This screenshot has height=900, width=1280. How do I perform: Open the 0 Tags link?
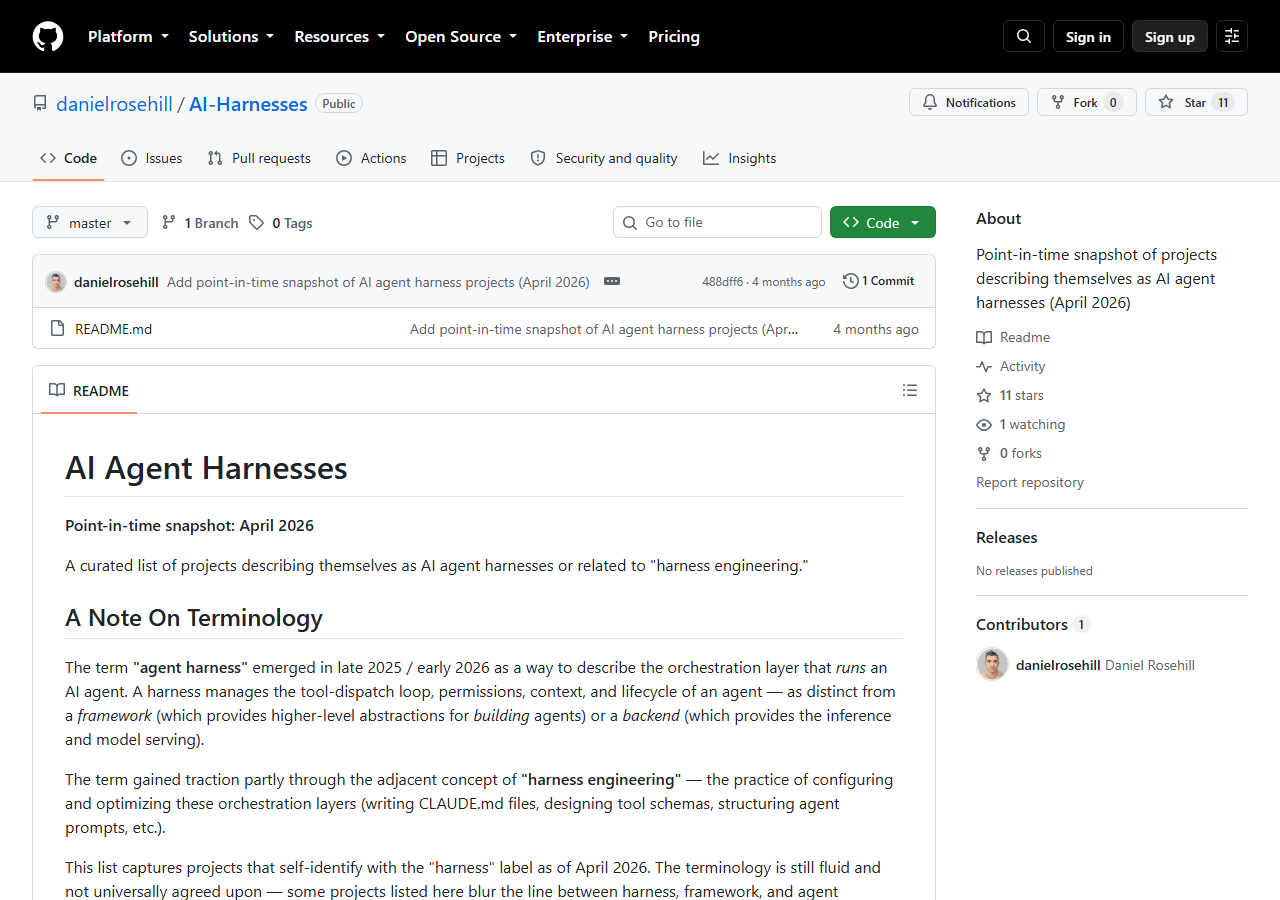tap(281, 222)
